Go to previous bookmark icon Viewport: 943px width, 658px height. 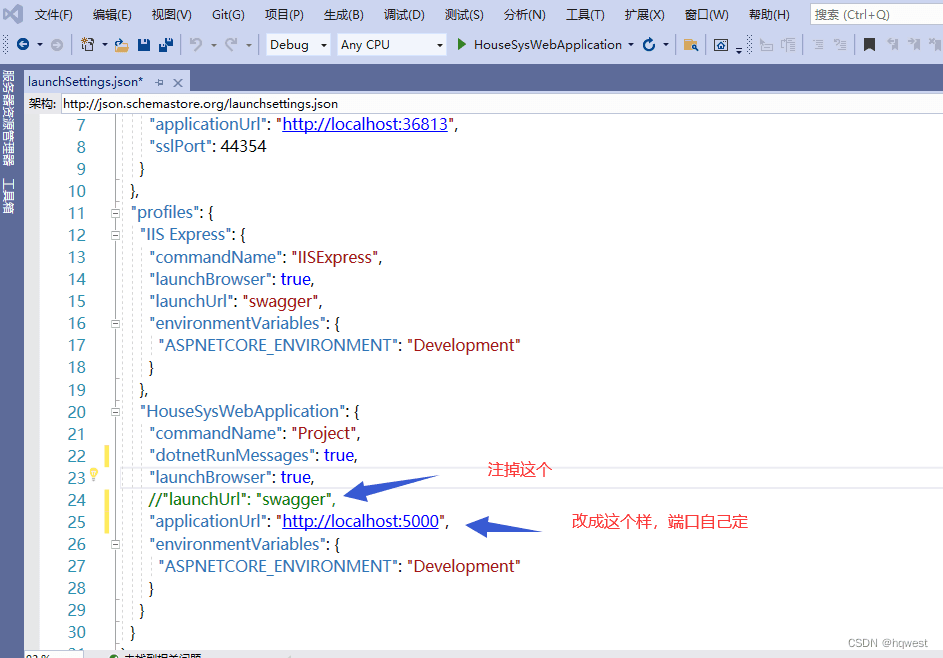coord(892,45)
